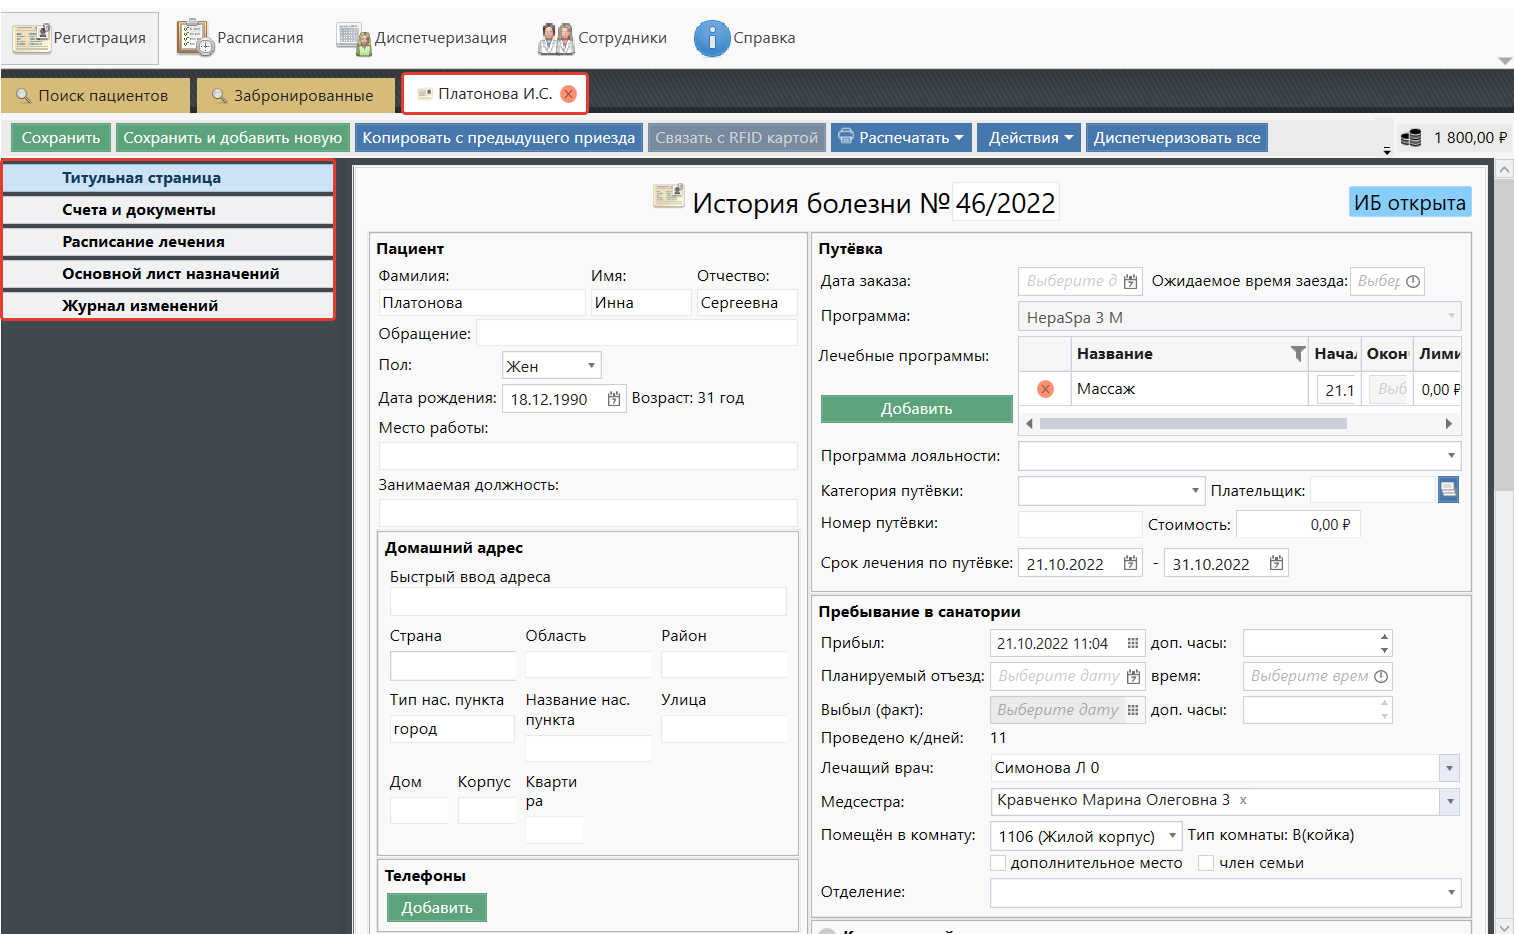The image size is (1514, 934).
Task: Open the birth date calendar picker
Action: pos(614,399)
